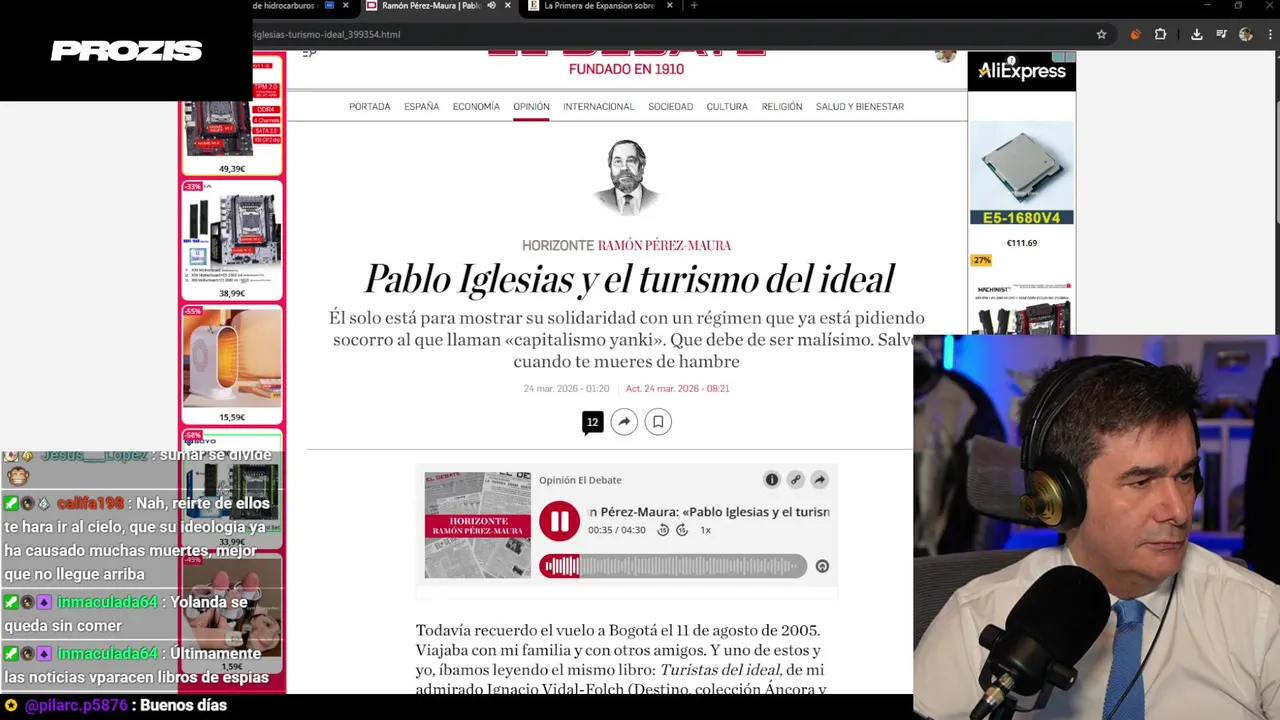This screenshot has width=1280, height=720.
Task: Switch to La Primera de Expansion tab
Action: (598, 6)
